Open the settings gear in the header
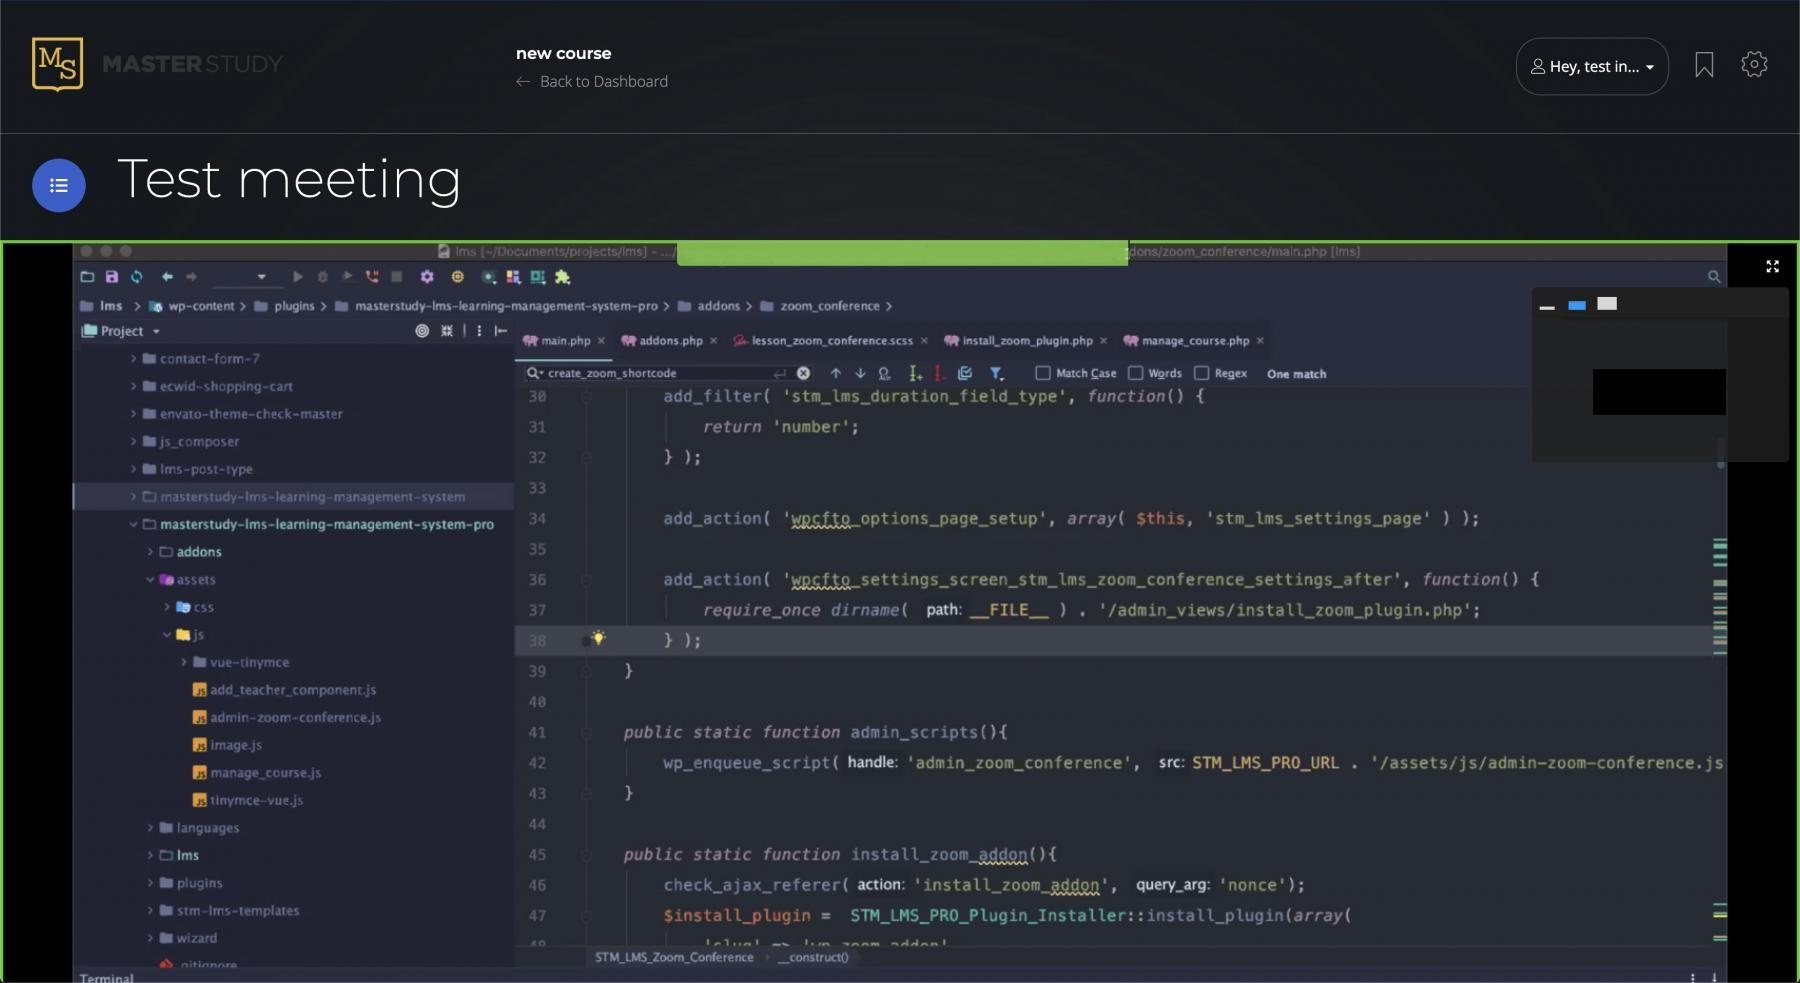 coord(1754,65)
